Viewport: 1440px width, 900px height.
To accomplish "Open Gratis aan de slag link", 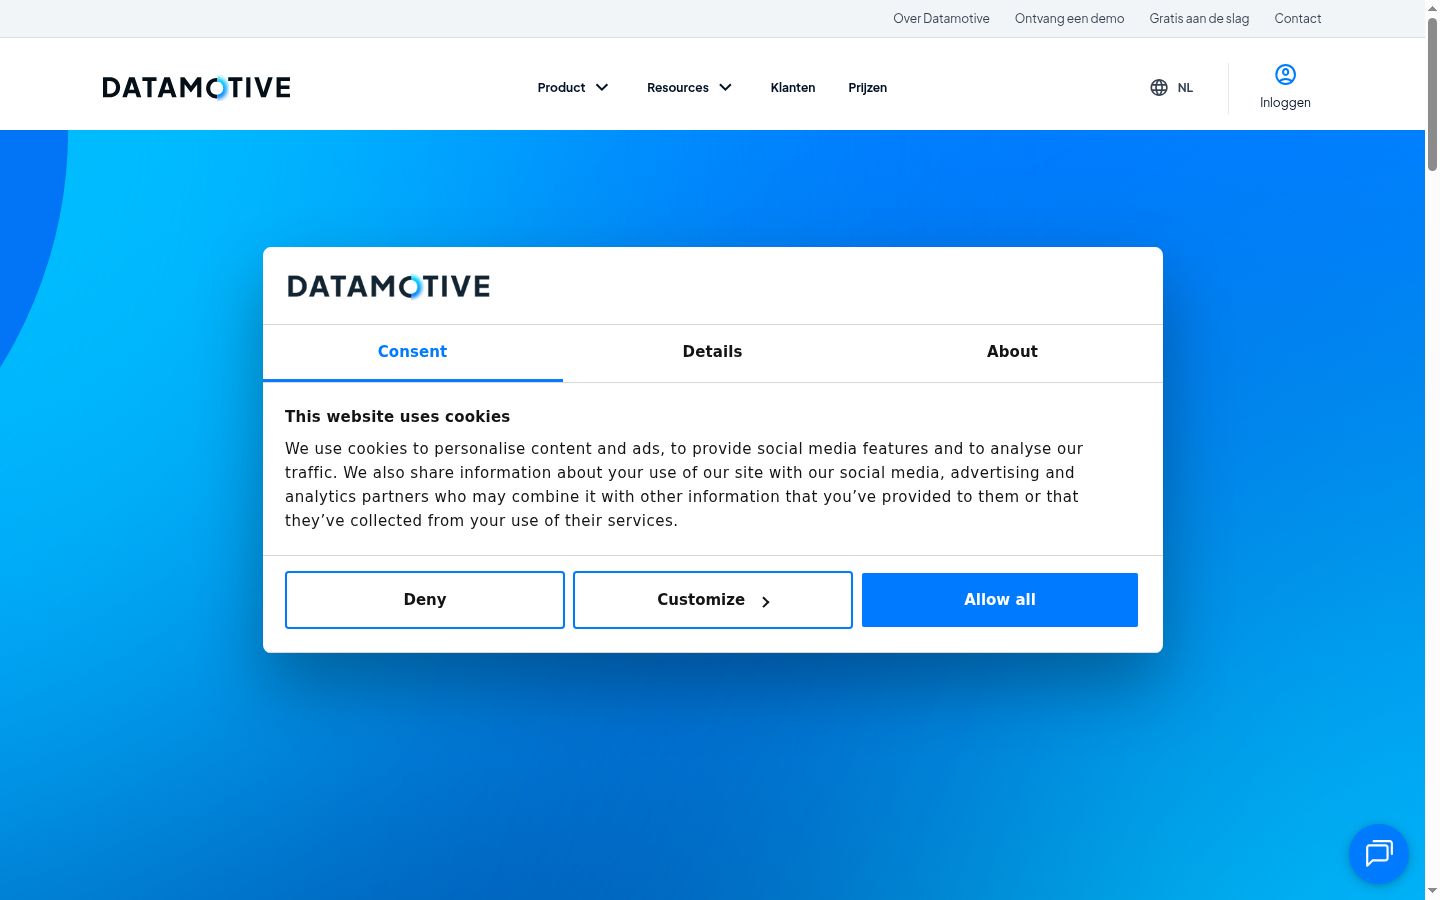I will click(x=1199, y=19).
